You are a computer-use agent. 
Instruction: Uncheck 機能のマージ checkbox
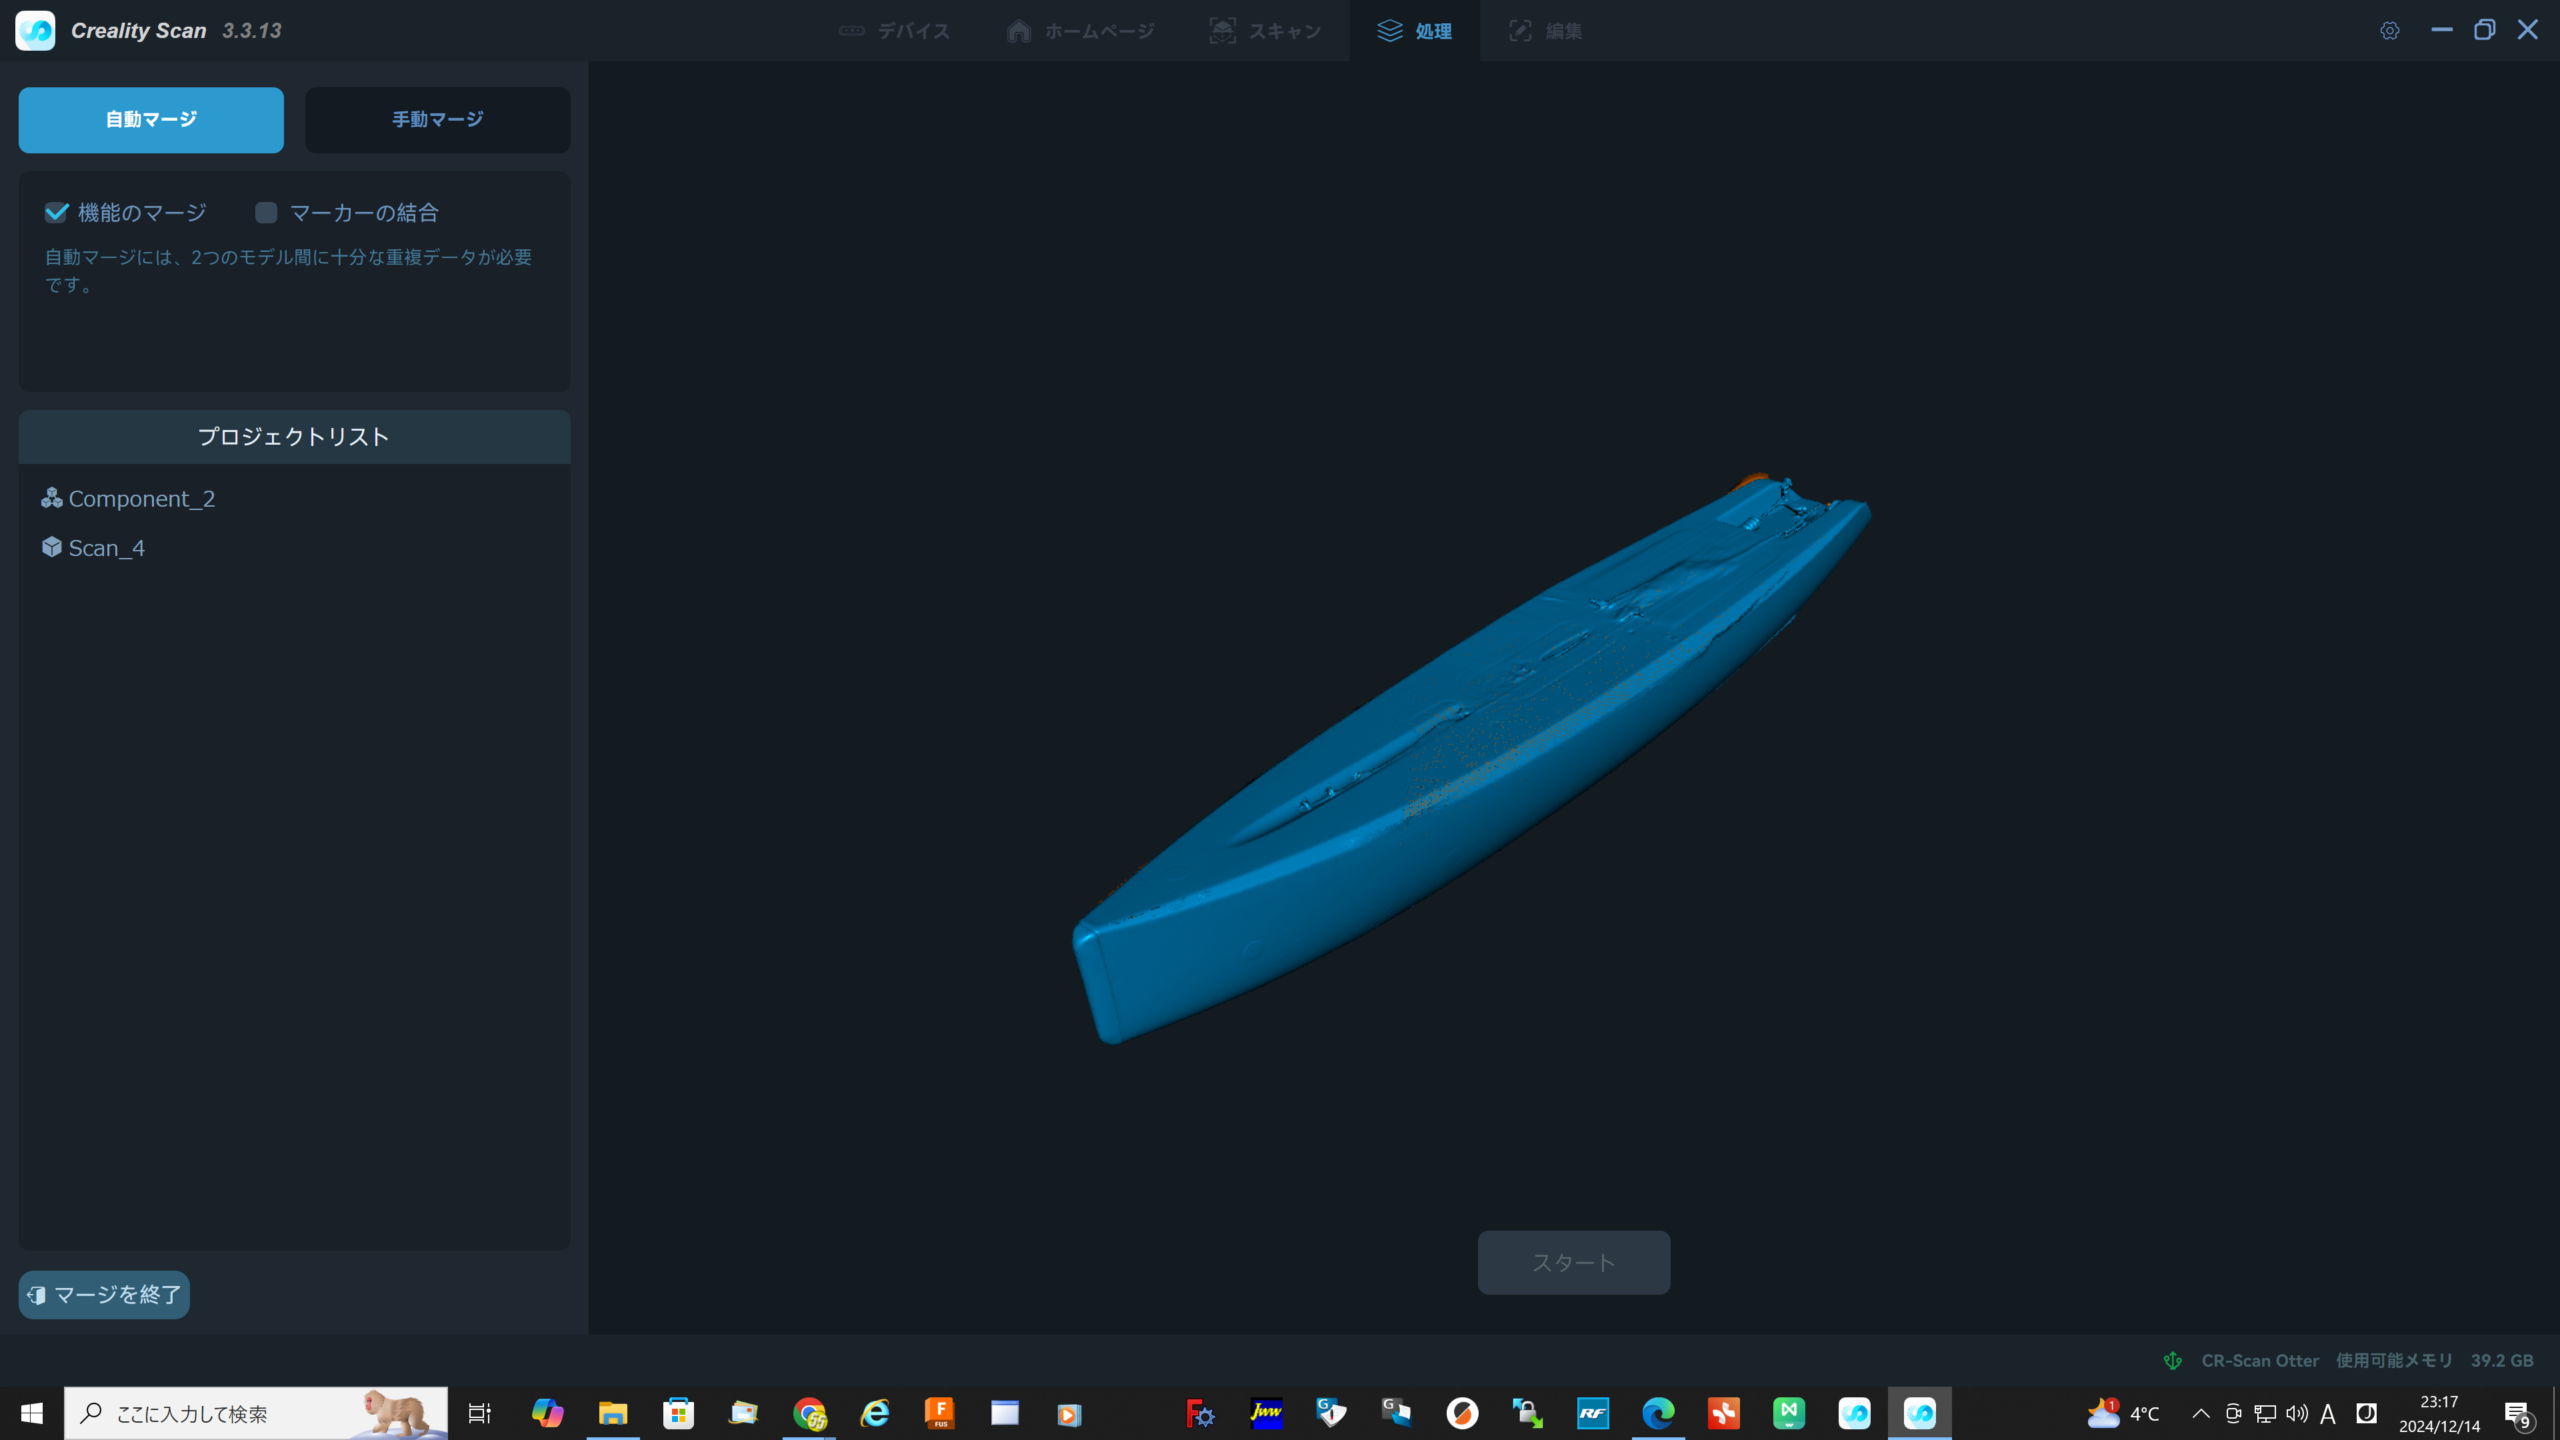coord(57,212)
